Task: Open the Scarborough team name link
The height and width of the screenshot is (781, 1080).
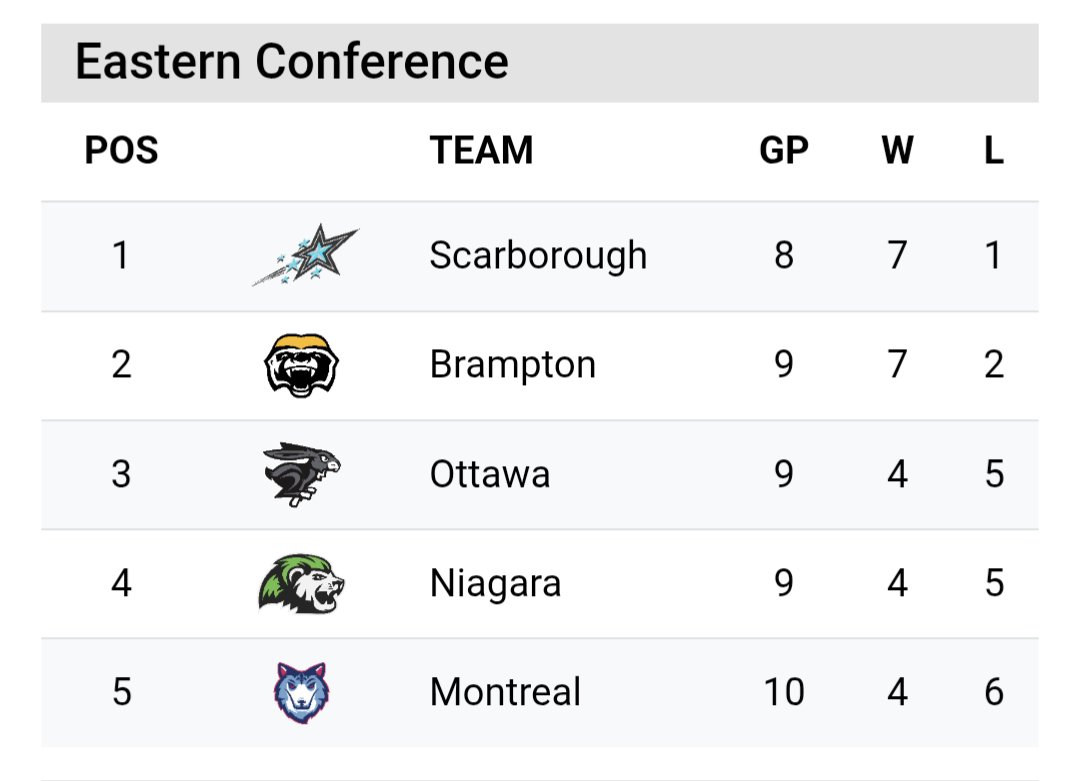Action: 538,256
